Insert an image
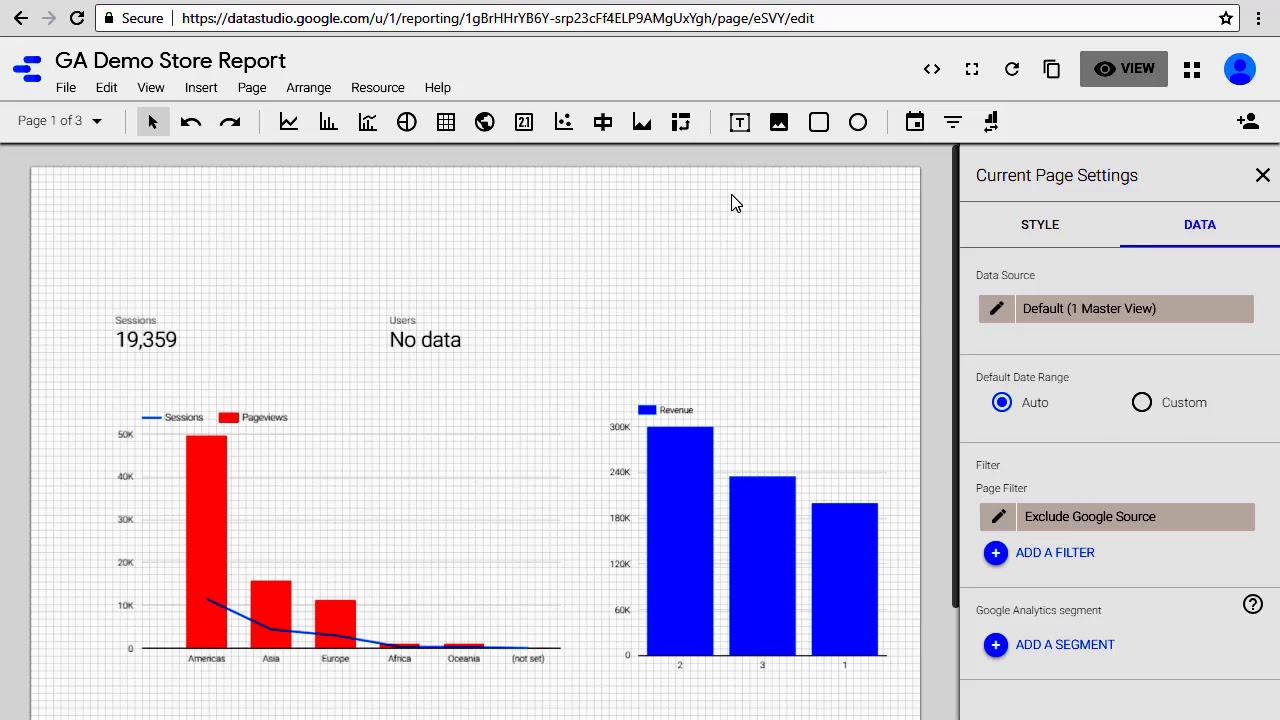This screenshot has height=720, width=1280. (779, 122)
